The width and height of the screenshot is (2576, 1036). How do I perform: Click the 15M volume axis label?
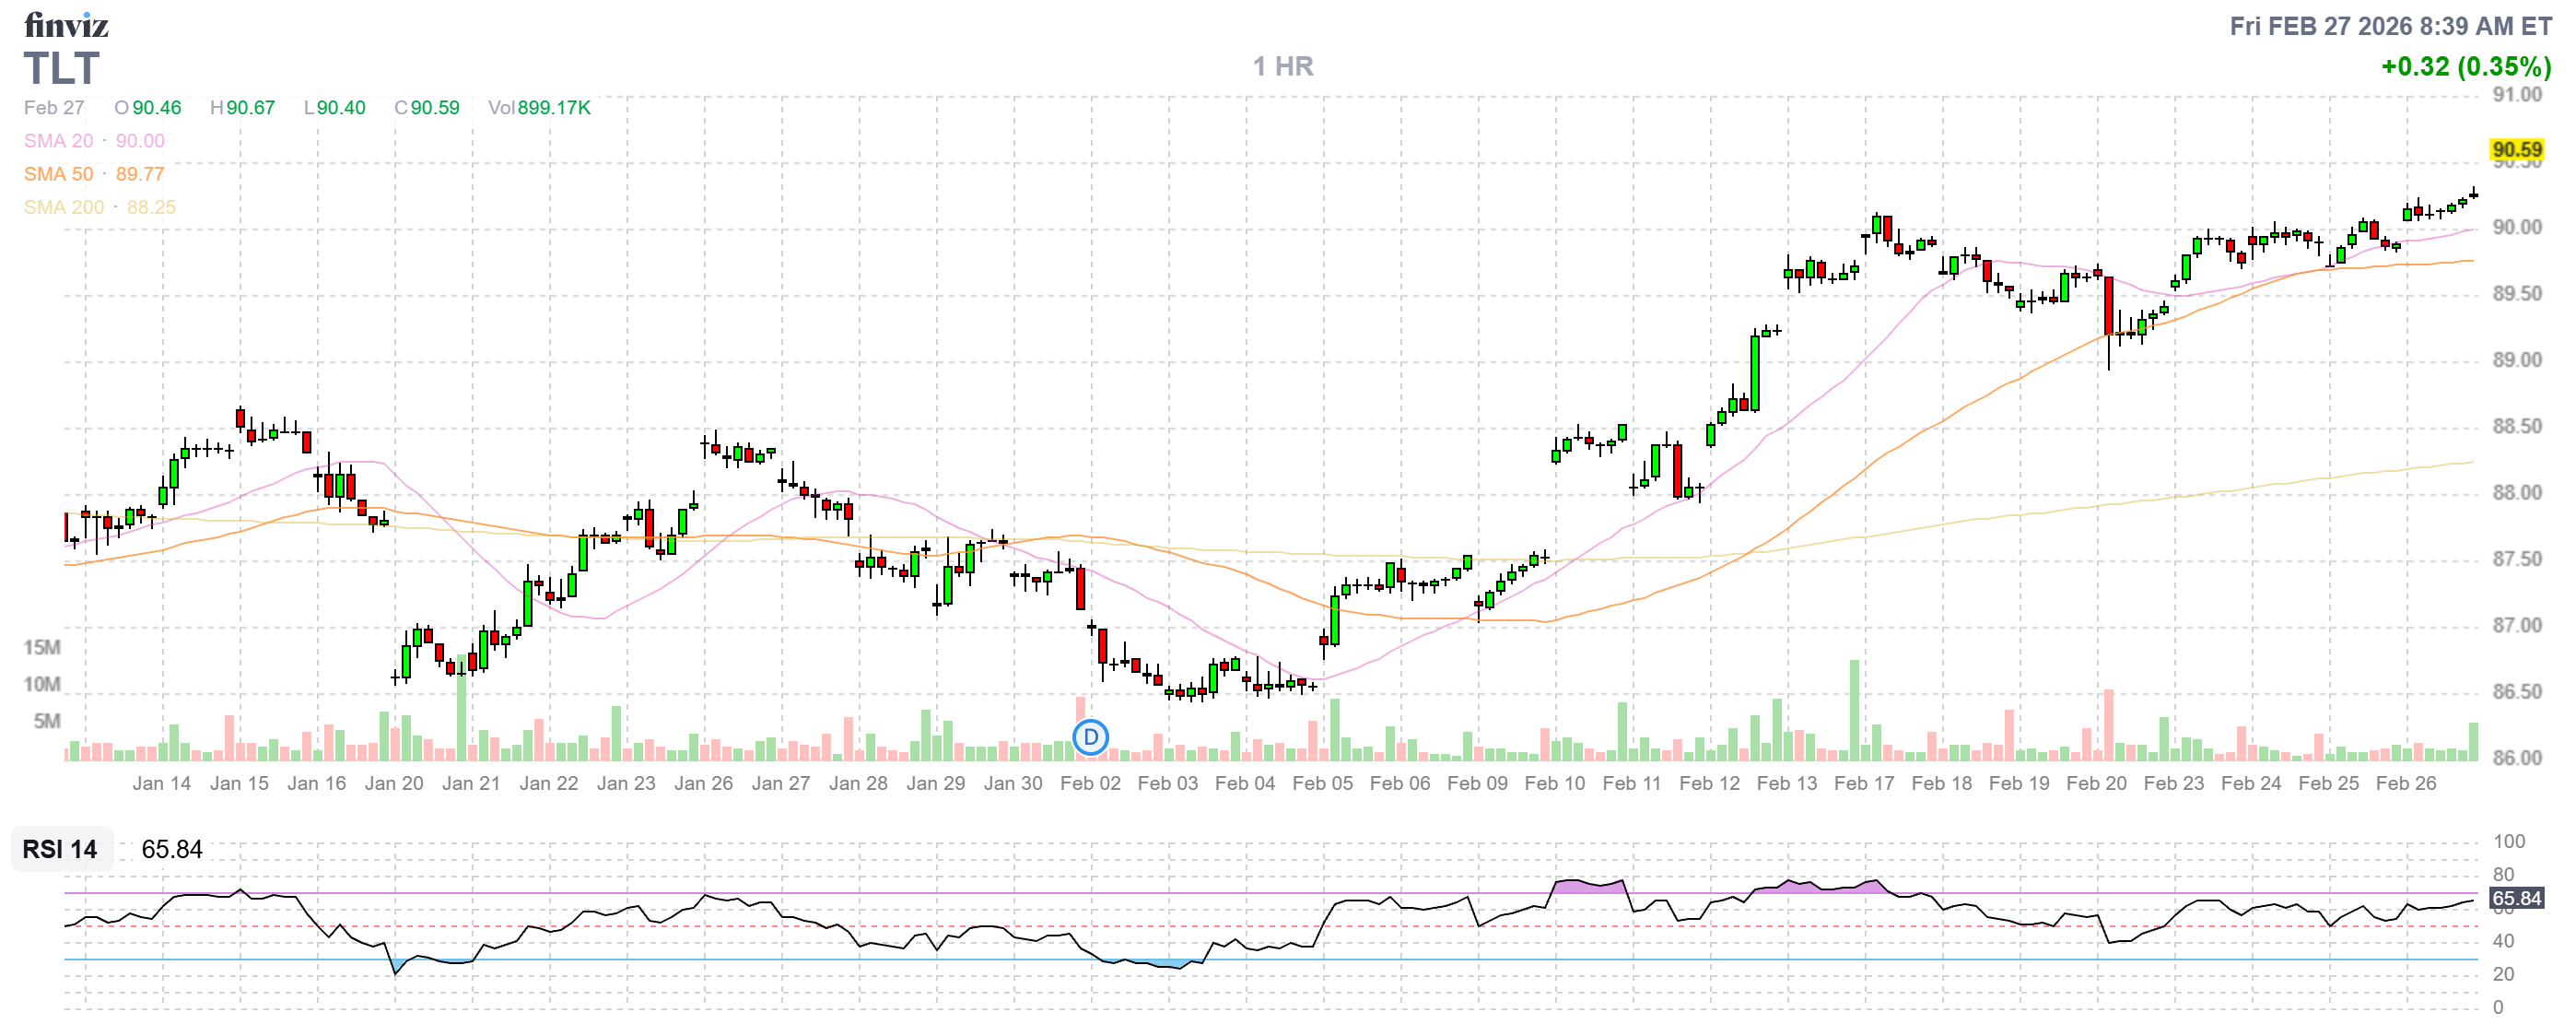(x=42, y=647)
